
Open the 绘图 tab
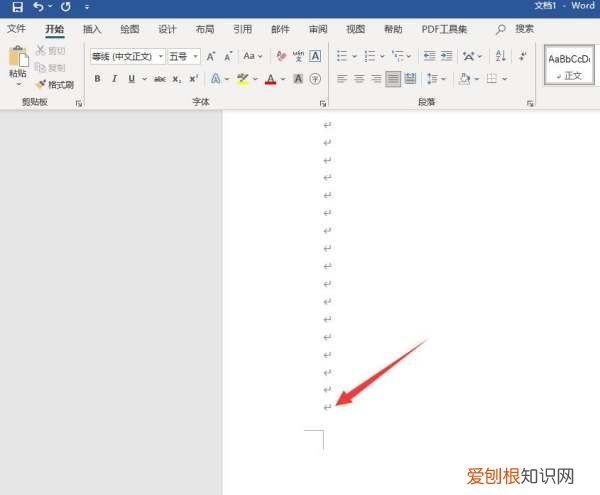130,29
